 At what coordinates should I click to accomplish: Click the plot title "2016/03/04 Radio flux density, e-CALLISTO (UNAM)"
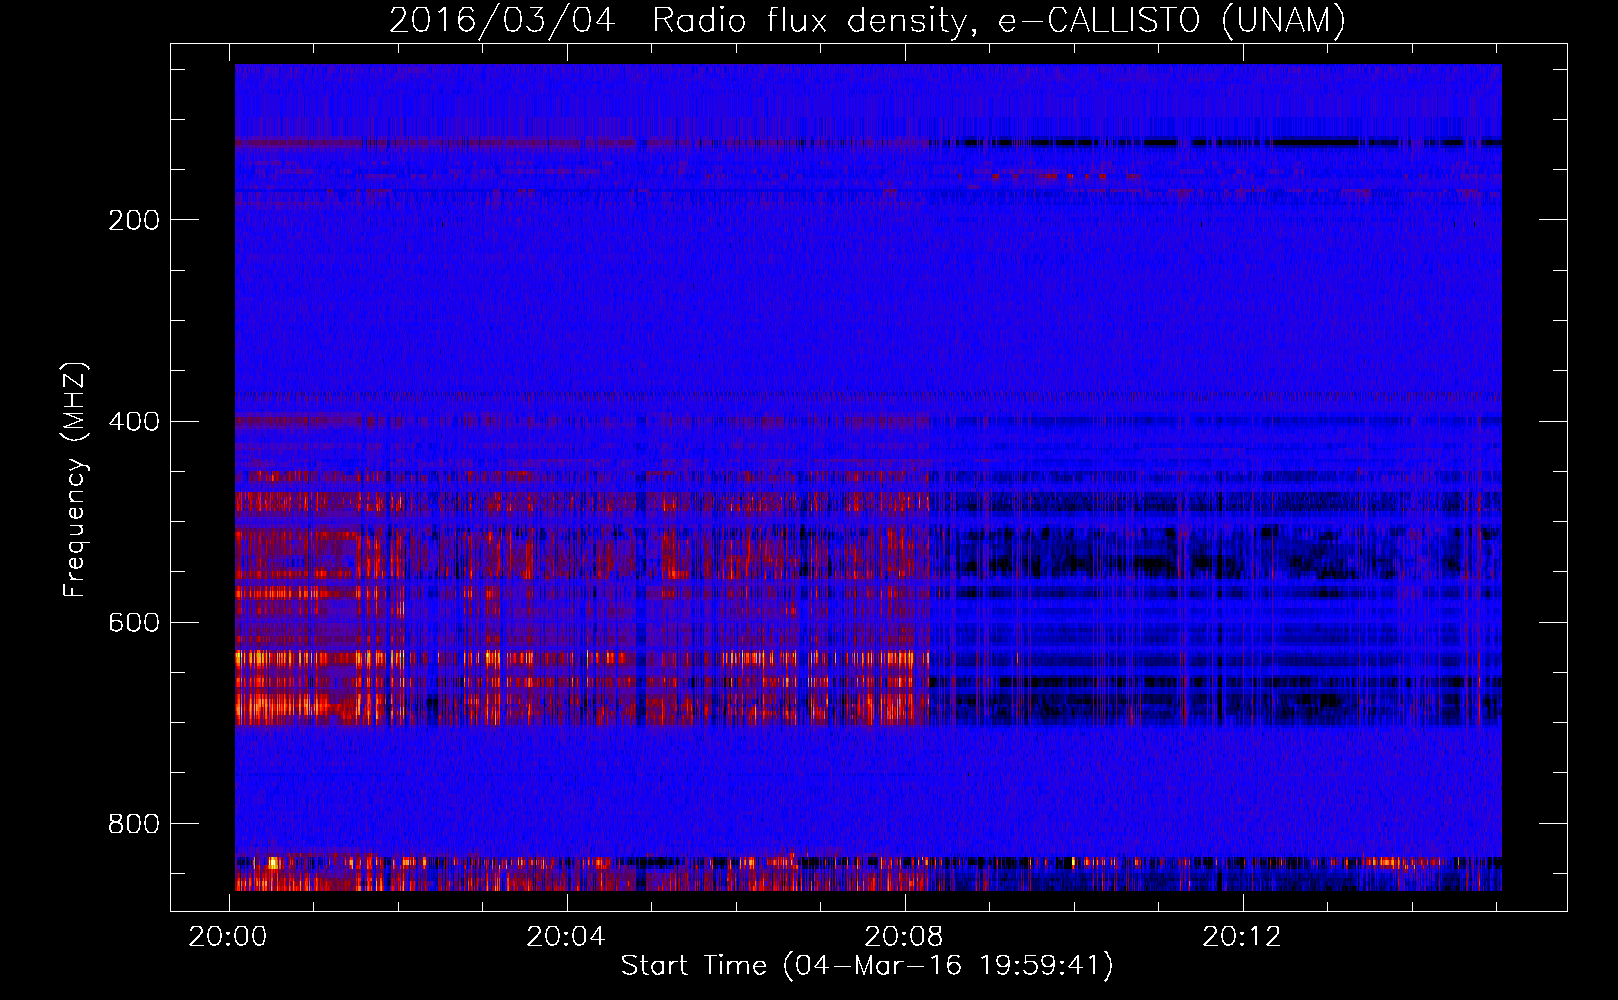pyautogui.click(x=867, y=21)
